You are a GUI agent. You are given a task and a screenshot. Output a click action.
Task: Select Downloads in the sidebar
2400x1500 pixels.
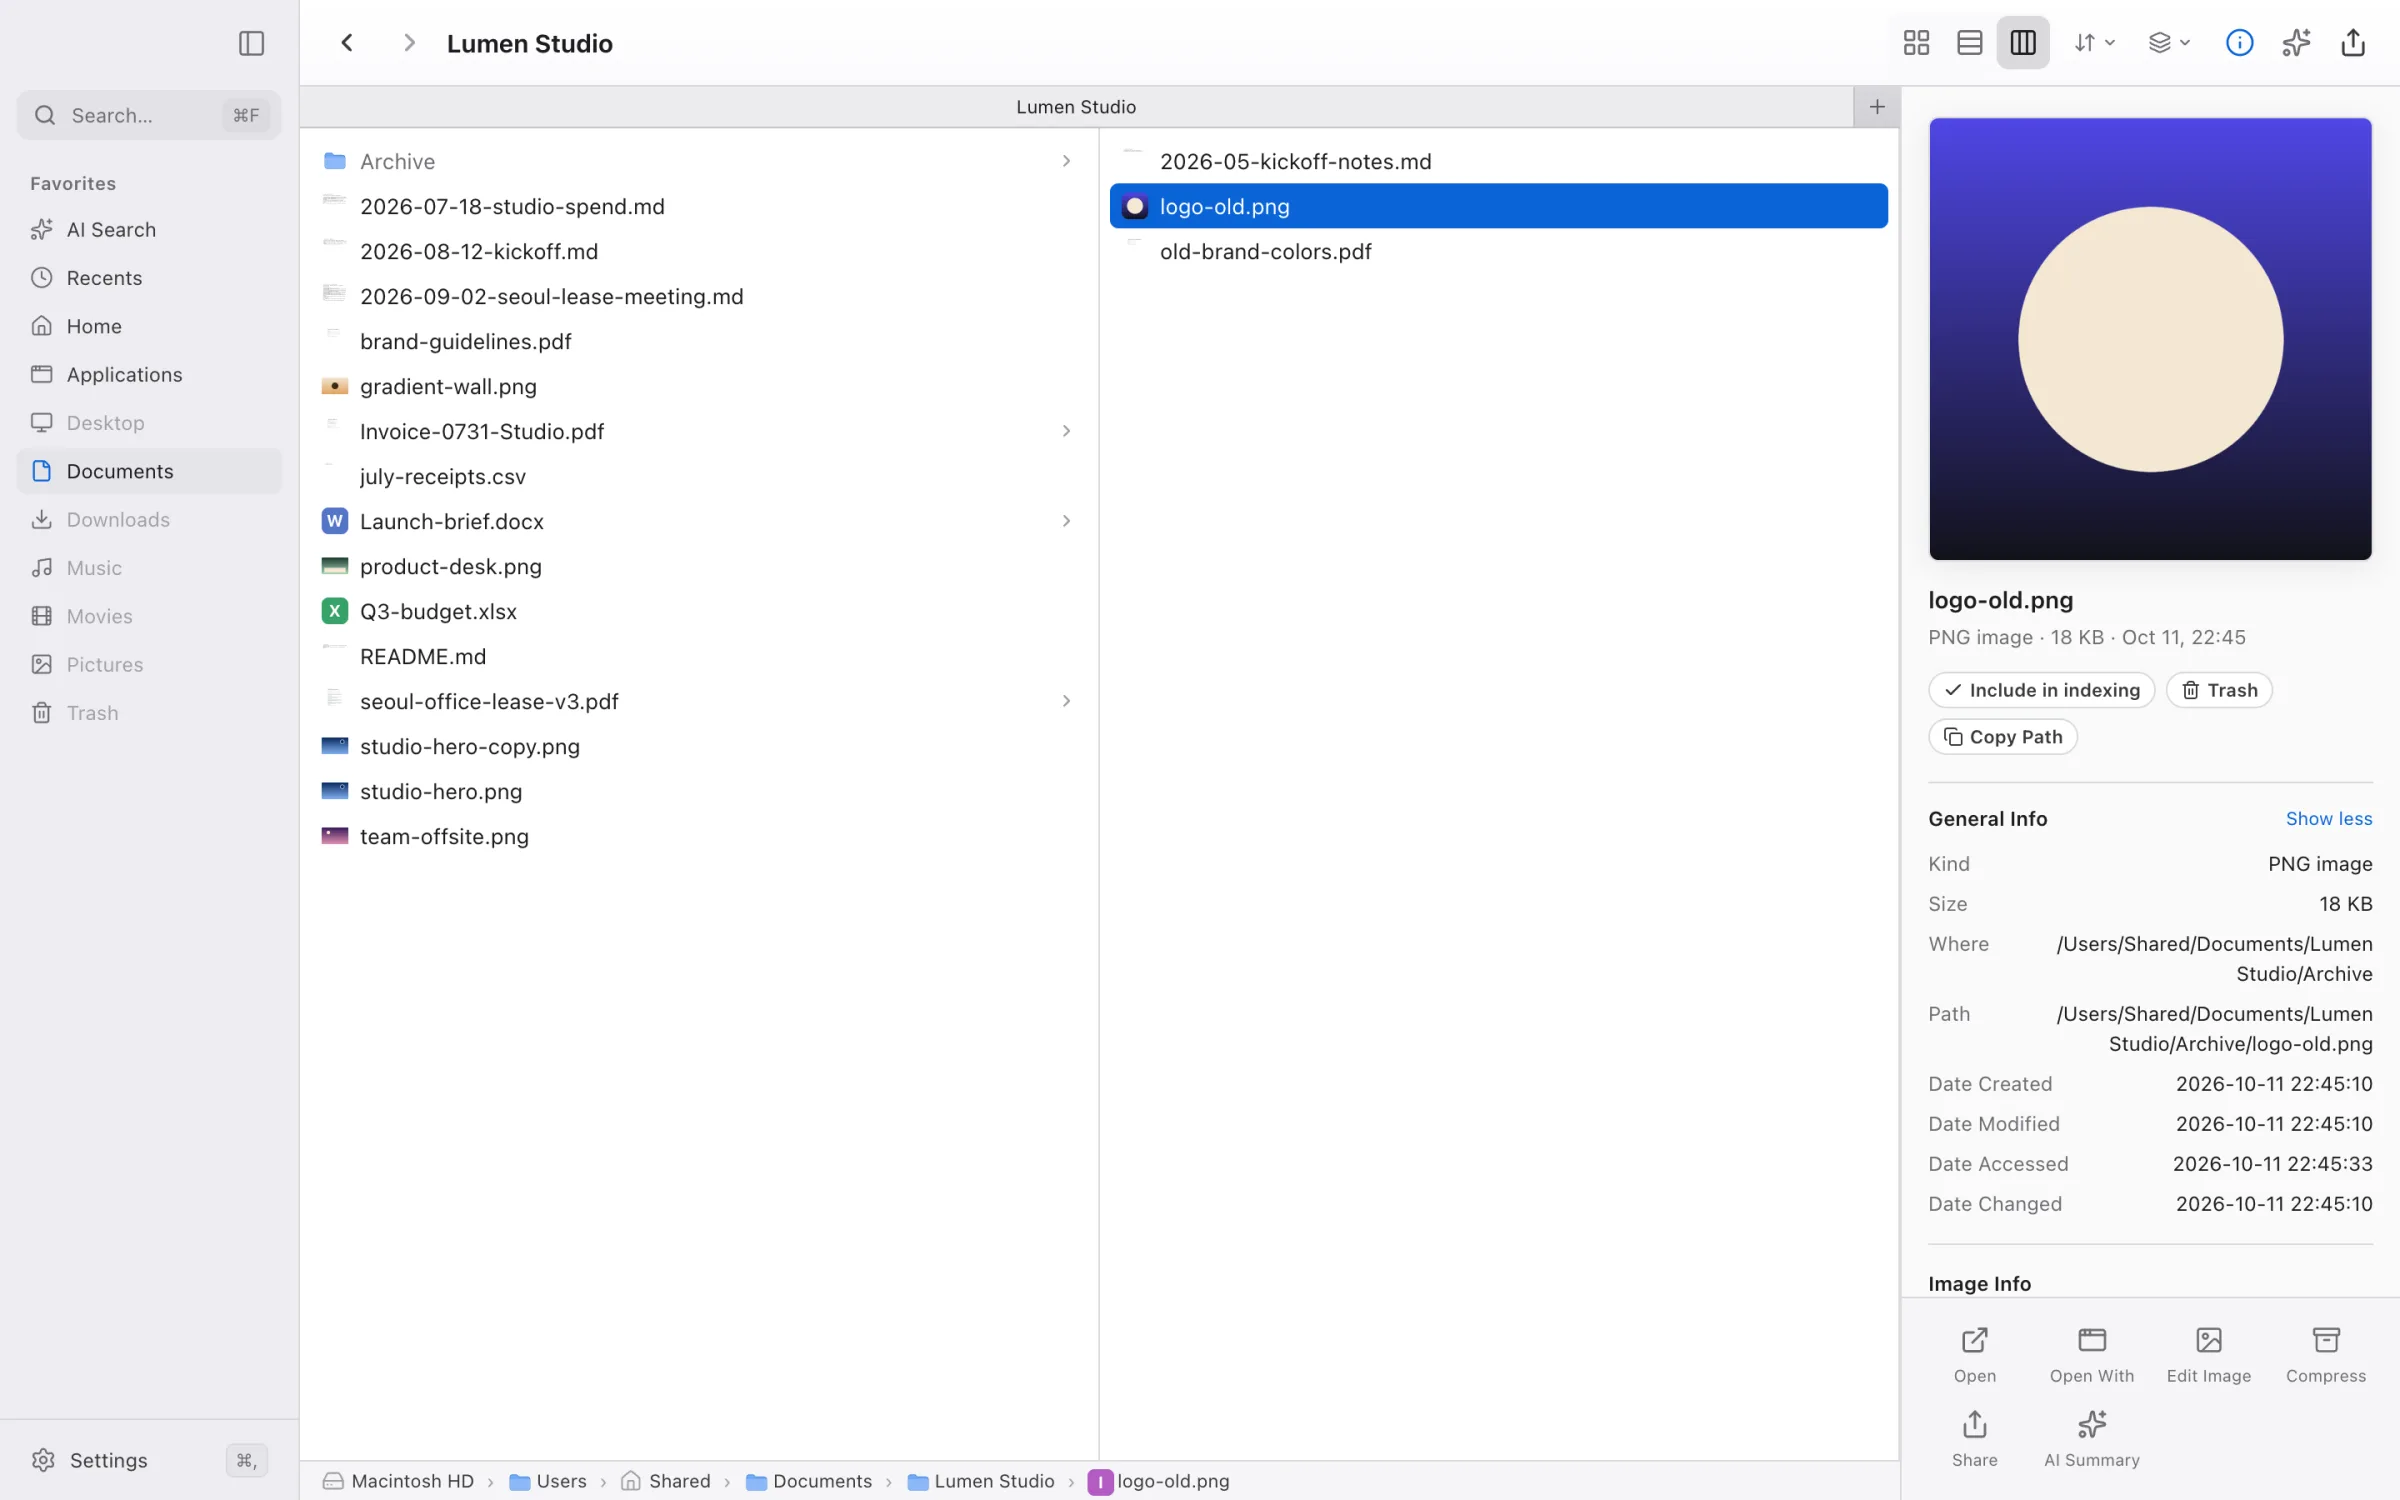[x=149, y=519]
